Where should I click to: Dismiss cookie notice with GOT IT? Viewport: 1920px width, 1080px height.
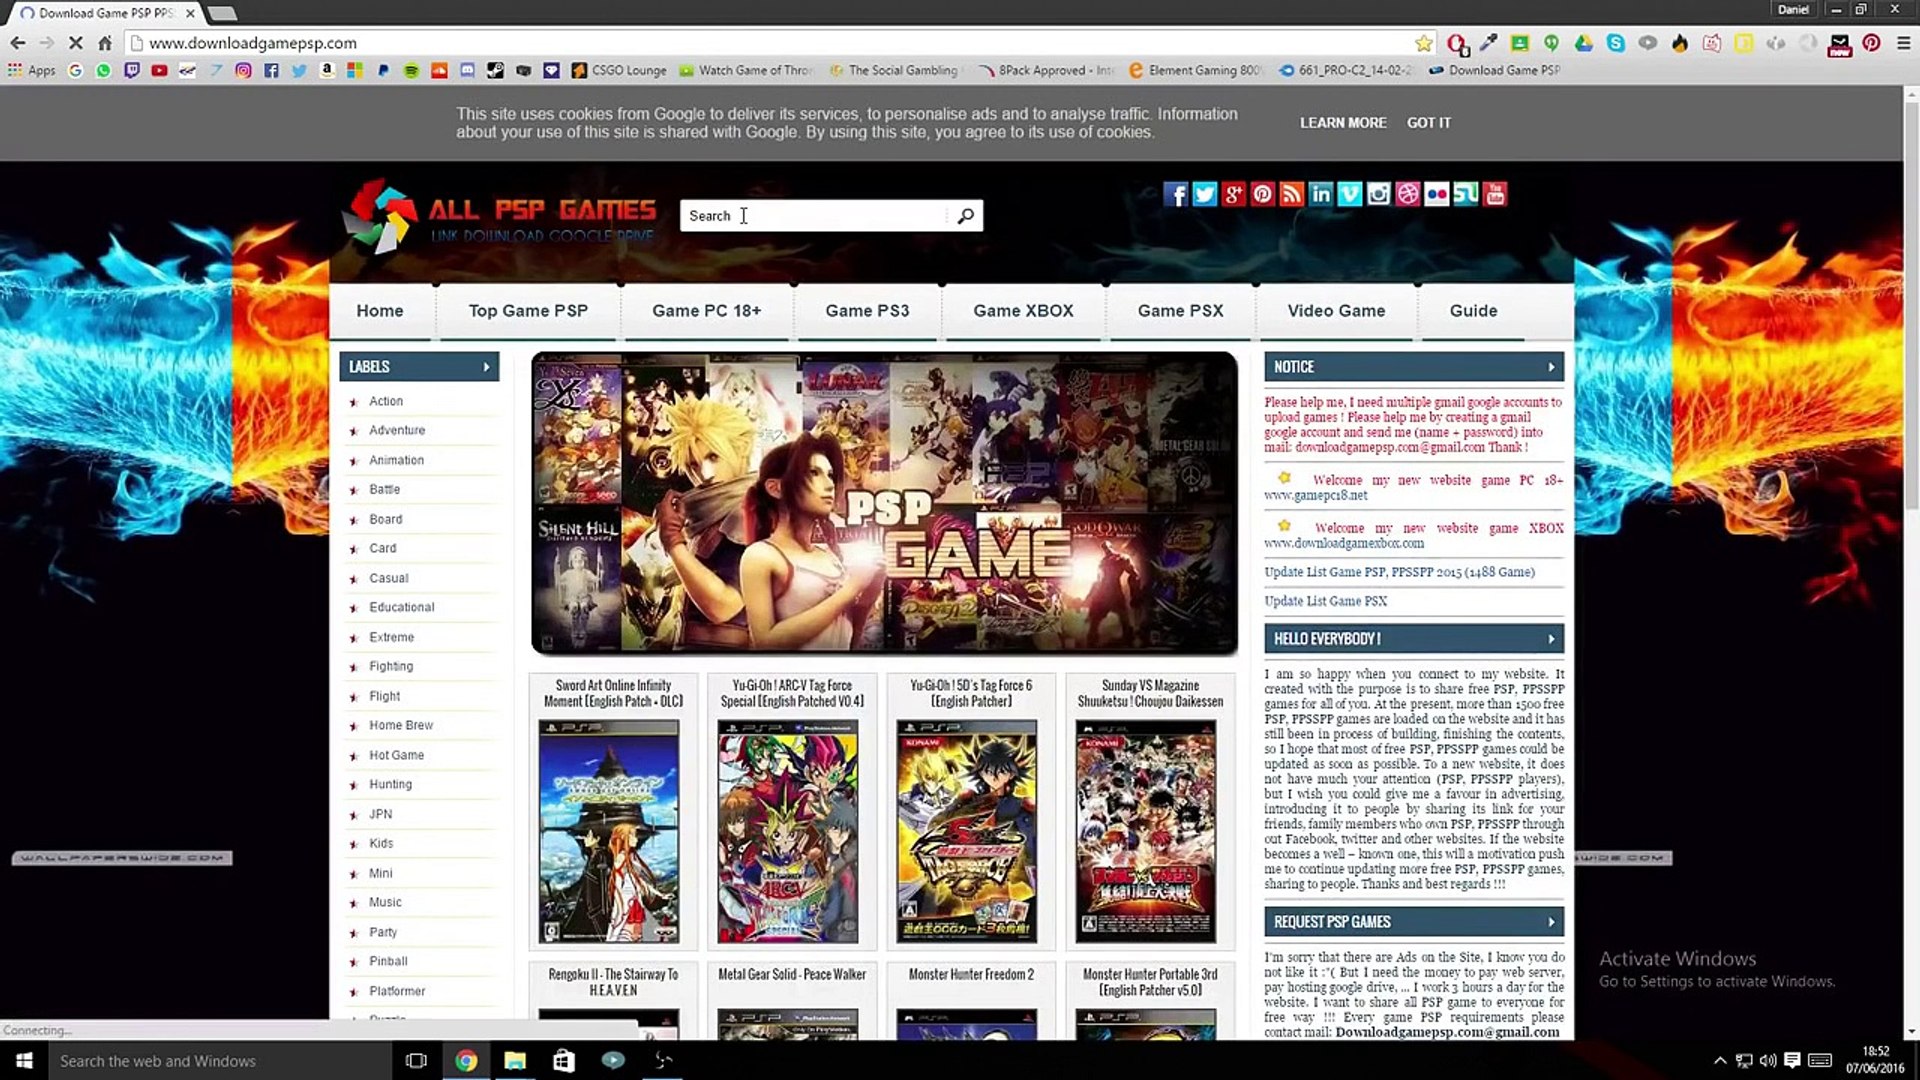tap(1428, 123)
